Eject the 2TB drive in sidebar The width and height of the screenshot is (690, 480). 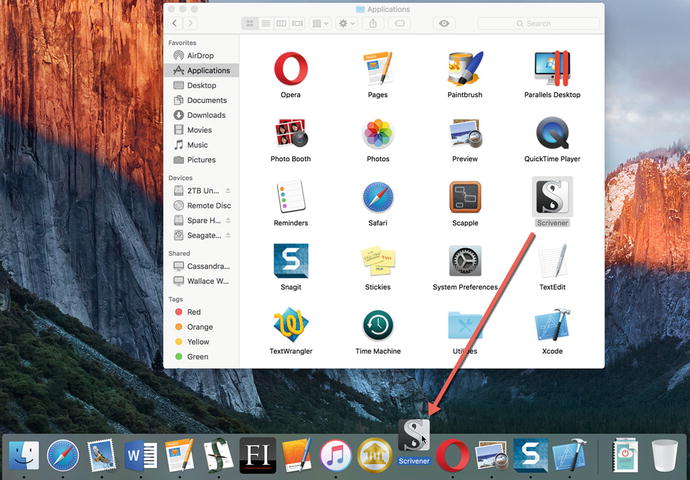coord(228,191)
